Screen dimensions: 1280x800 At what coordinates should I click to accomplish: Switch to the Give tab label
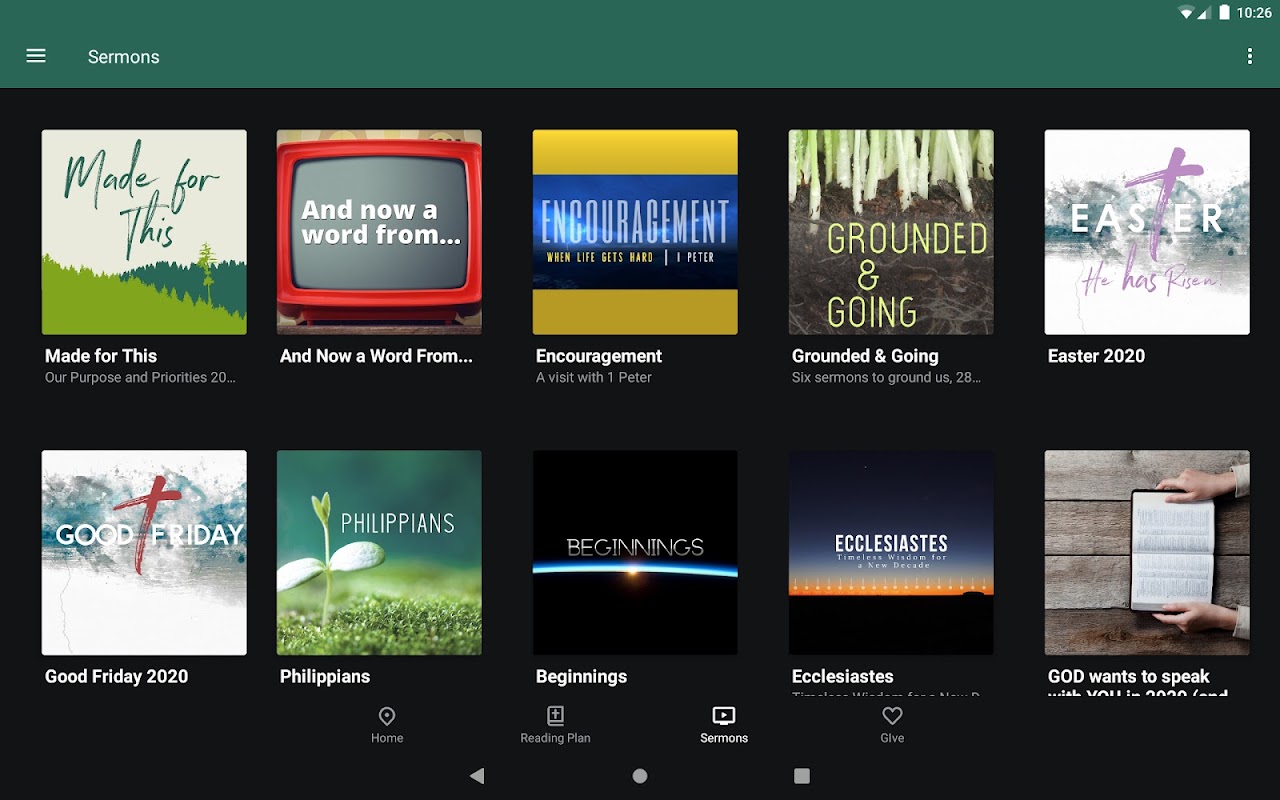coord(892,738)
